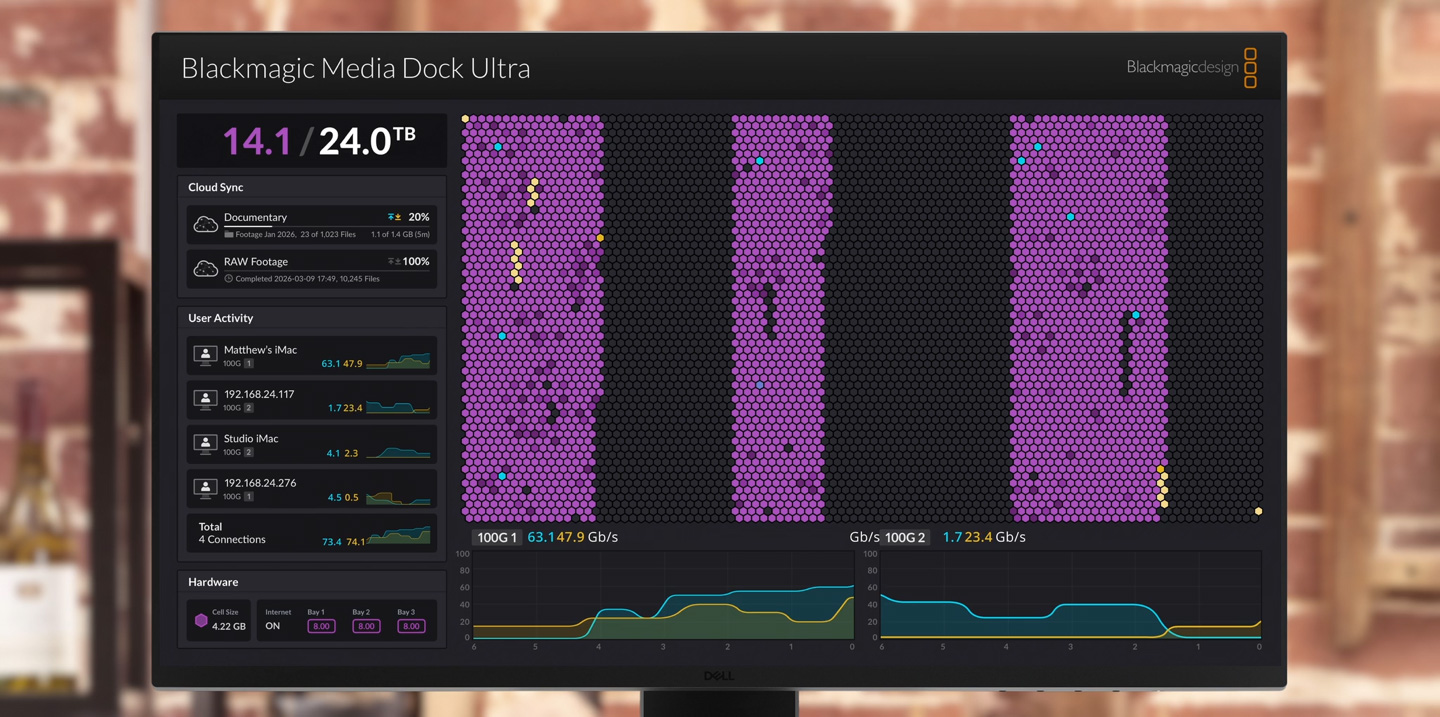Click the 192.168.24.276 user monitor icon

click(x=205, y=489)
